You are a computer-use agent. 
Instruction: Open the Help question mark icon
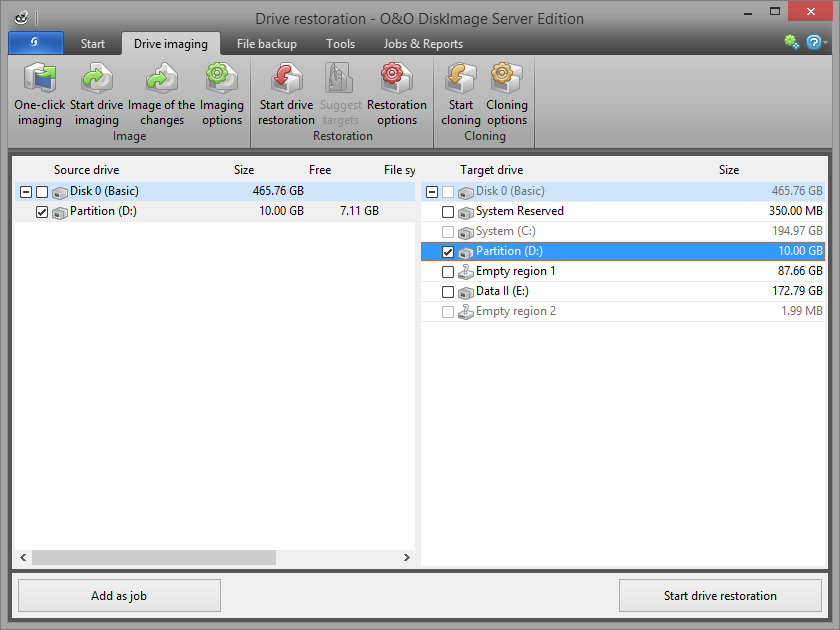[x=813, y=42]
